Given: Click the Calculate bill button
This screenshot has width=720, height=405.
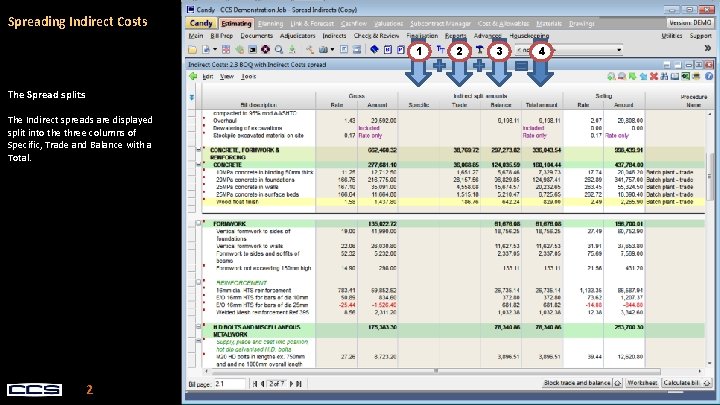Looking at the screenshot, I should [x=686, y=382].
